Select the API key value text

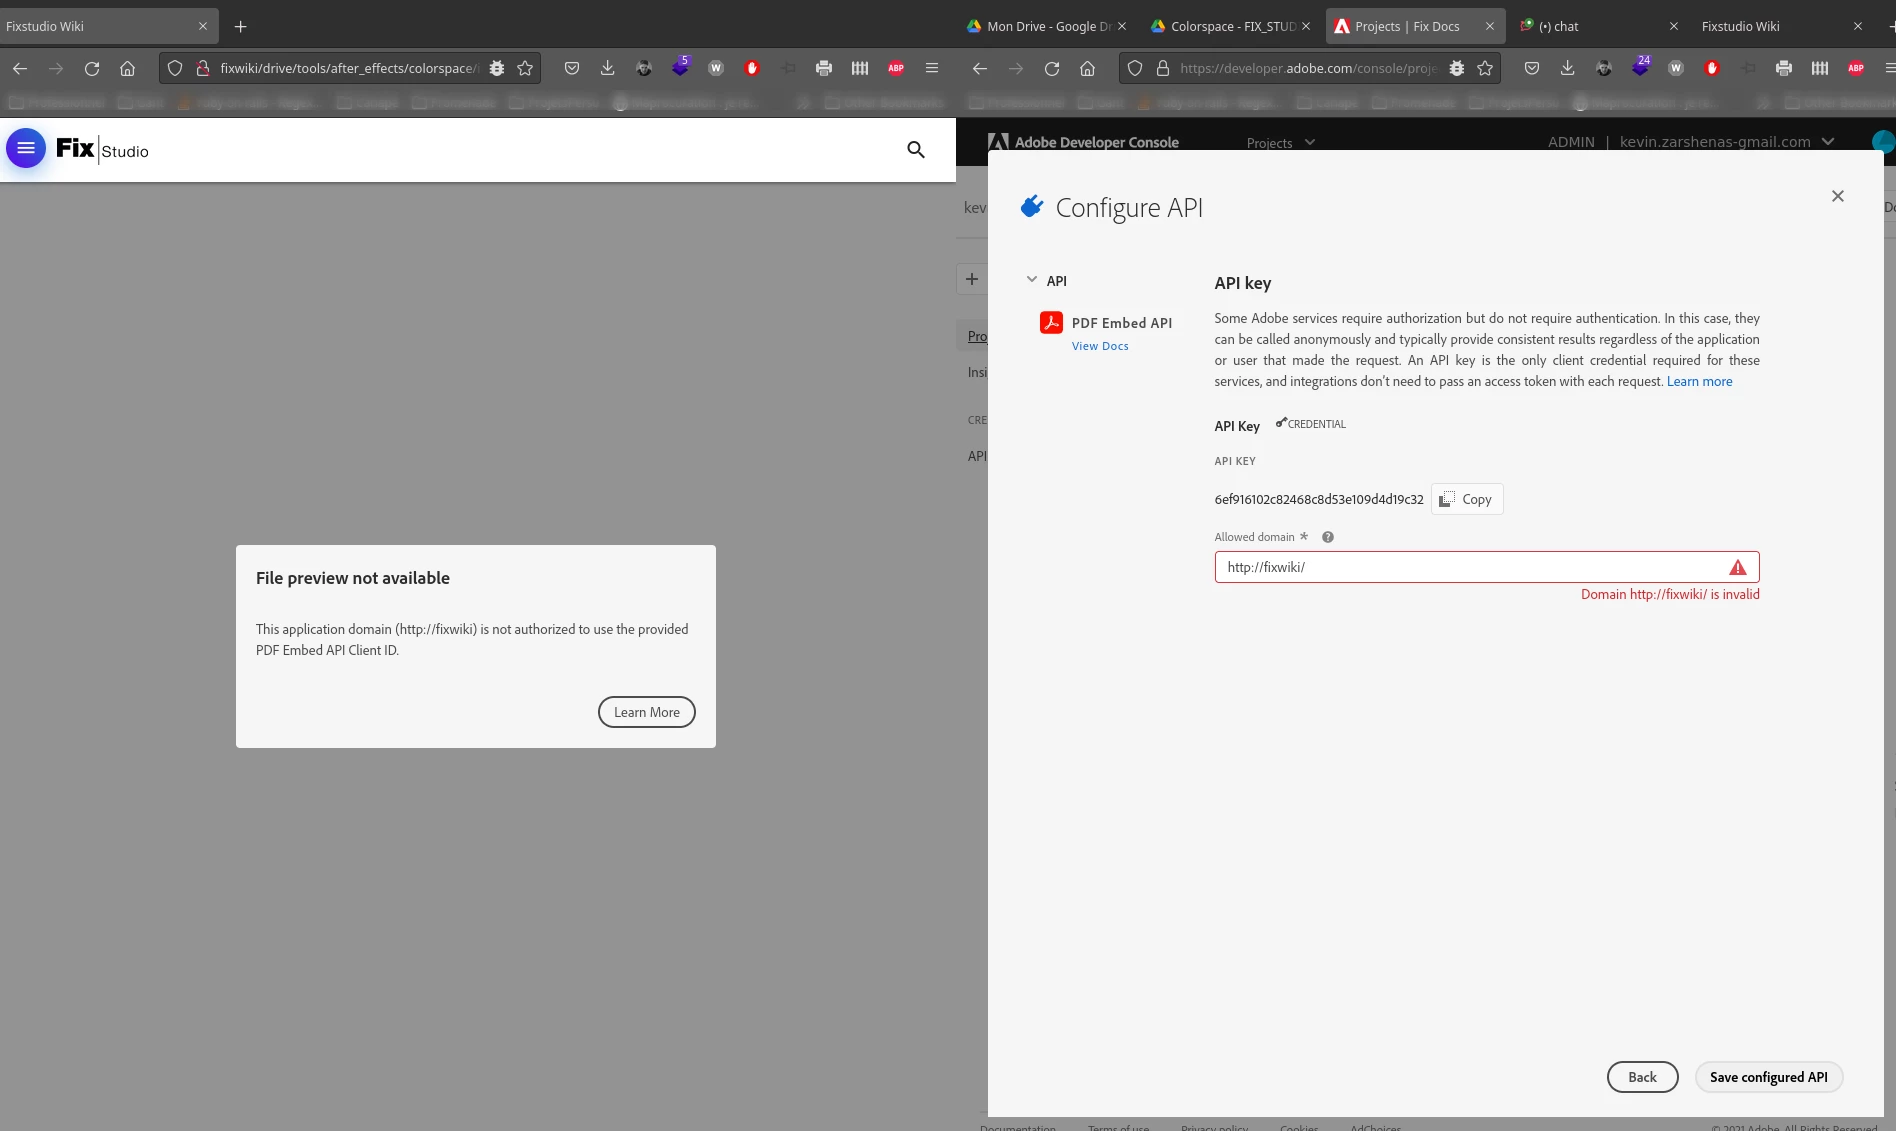tap(1319, 499)
